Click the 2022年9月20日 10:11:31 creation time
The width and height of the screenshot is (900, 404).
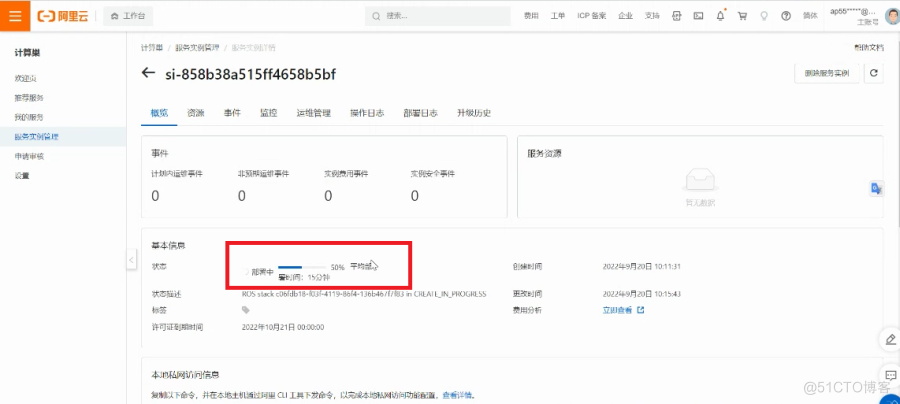coord(641,267)
